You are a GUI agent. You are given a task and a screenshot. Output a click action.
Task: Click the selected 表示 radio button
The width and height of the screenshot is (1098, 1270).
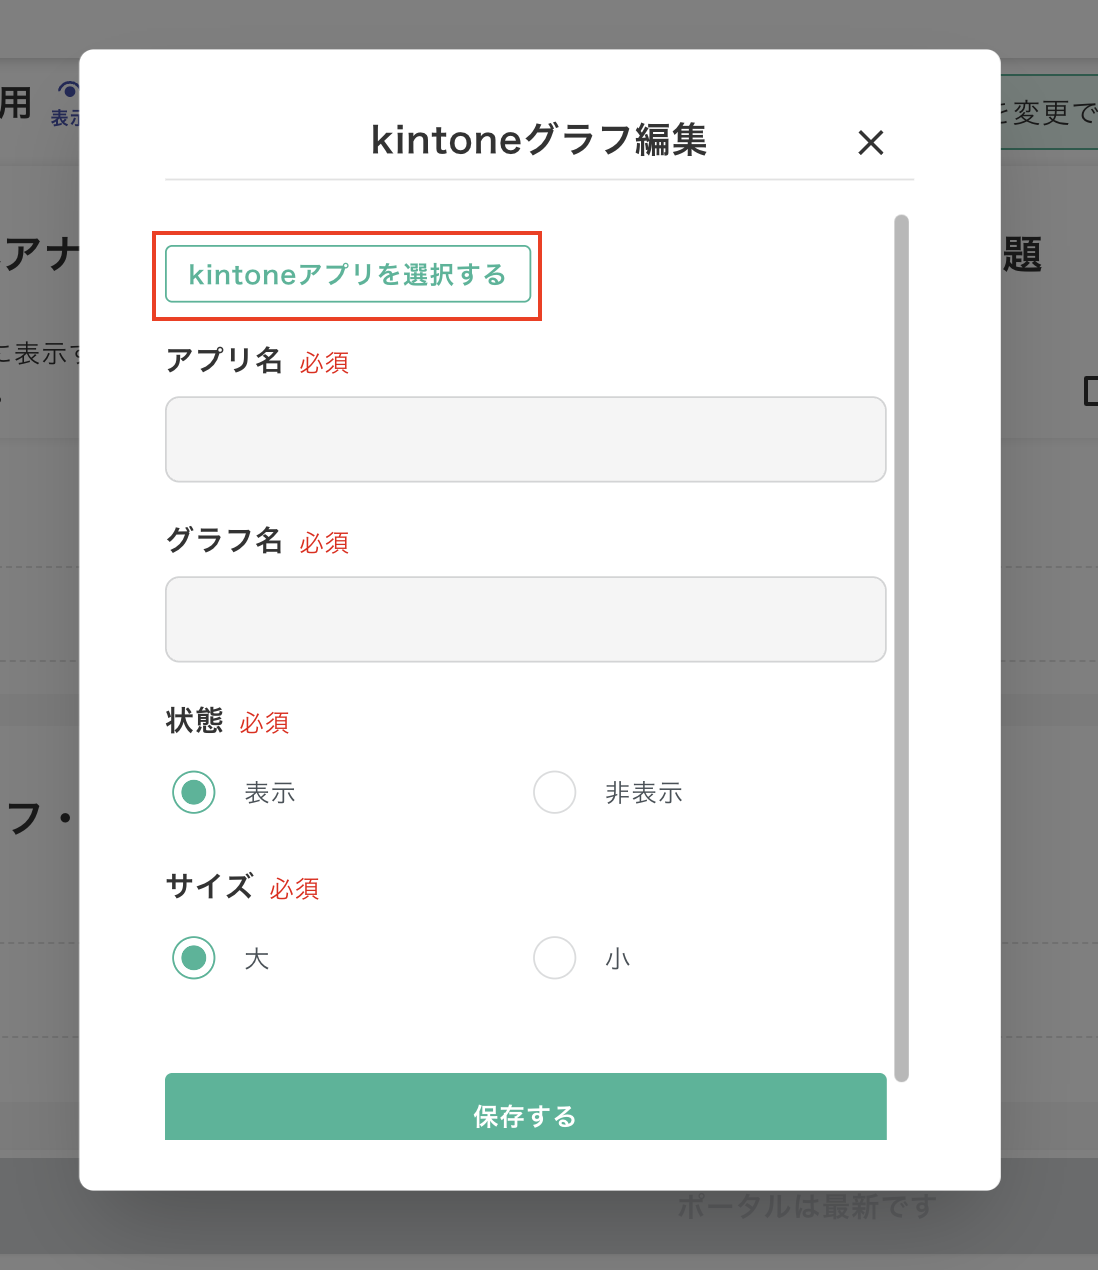coord(194,792)
